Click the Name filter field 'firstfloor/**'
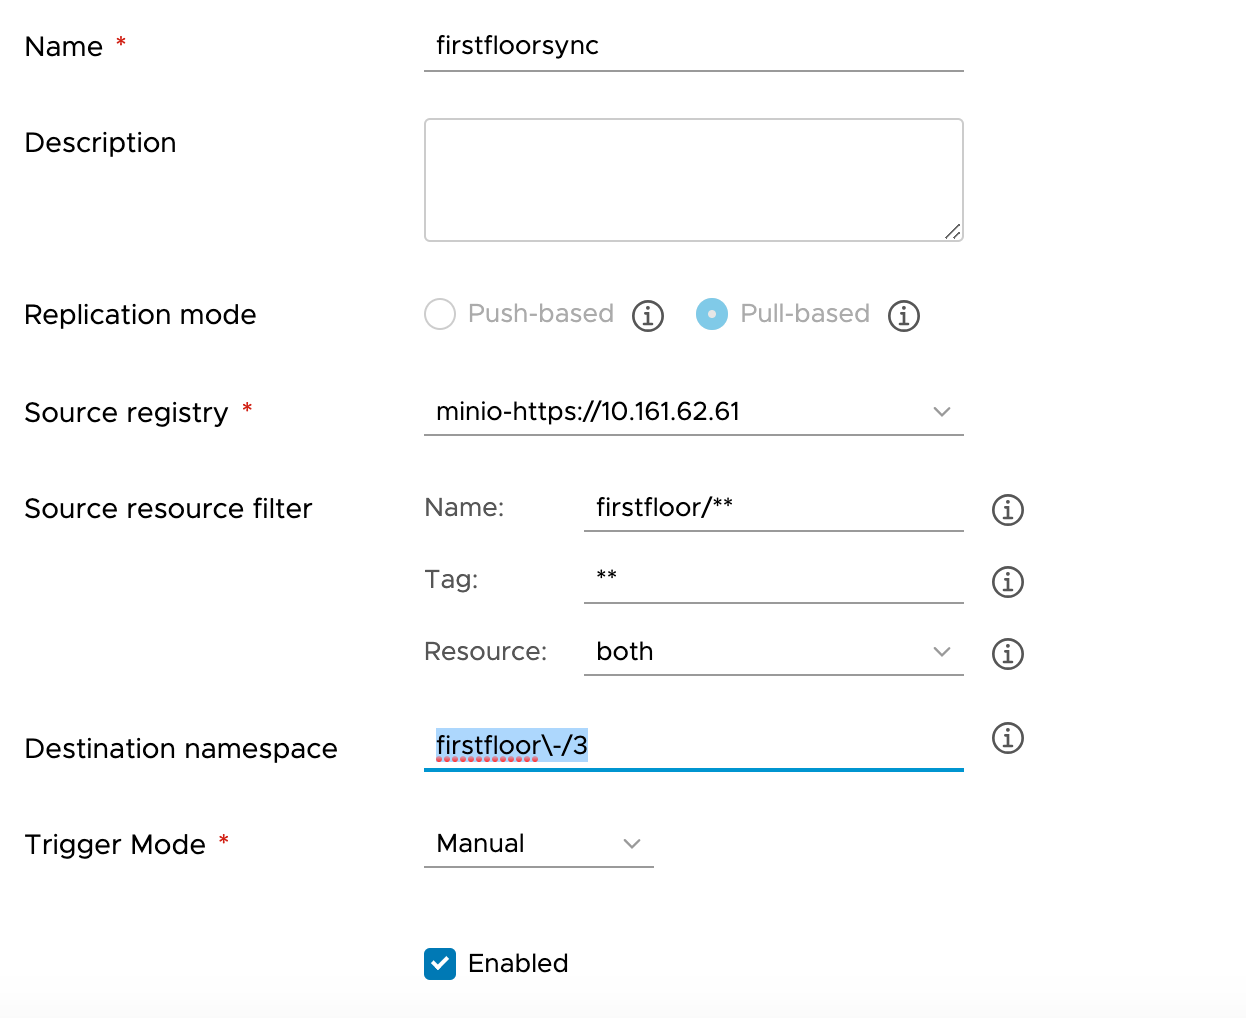The height and width of the screenshot is (1018, 1246). [773, 506]
